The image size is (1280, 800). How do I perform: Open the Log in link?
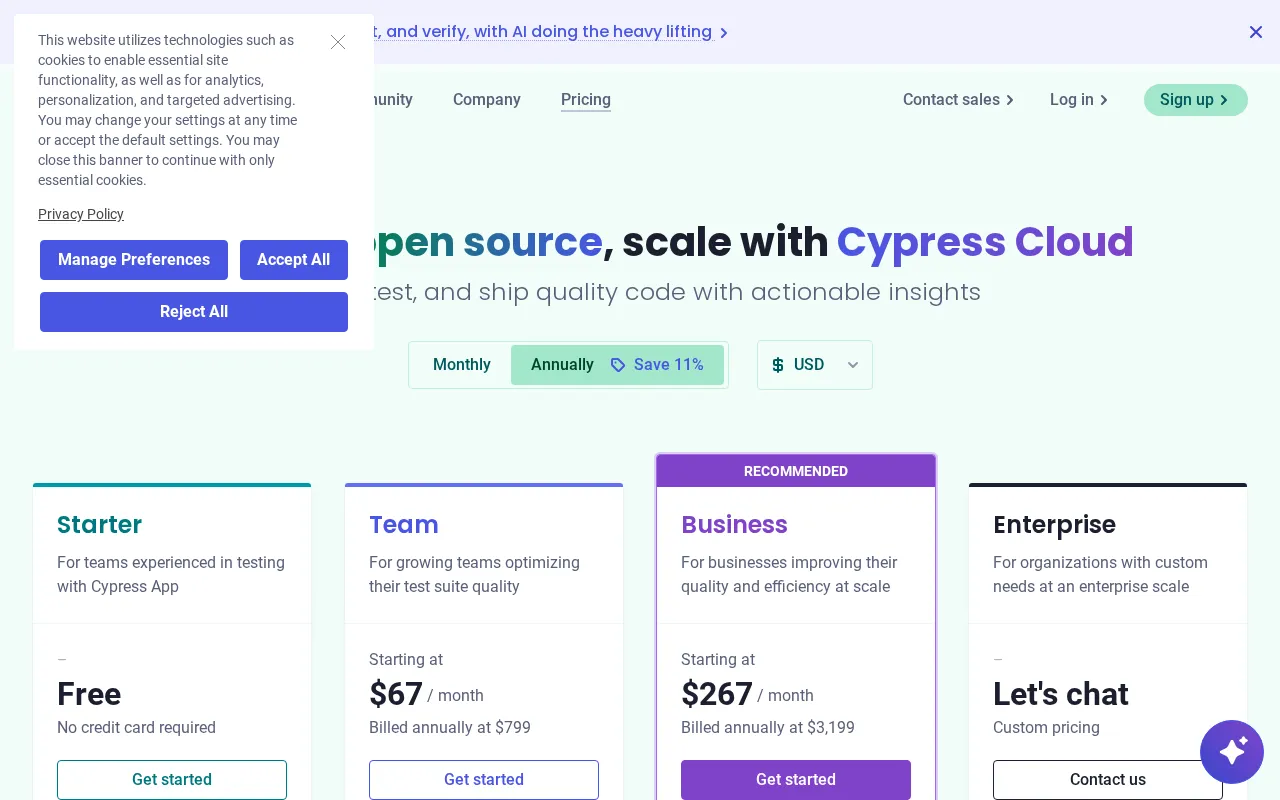(x=1078, y=100)
